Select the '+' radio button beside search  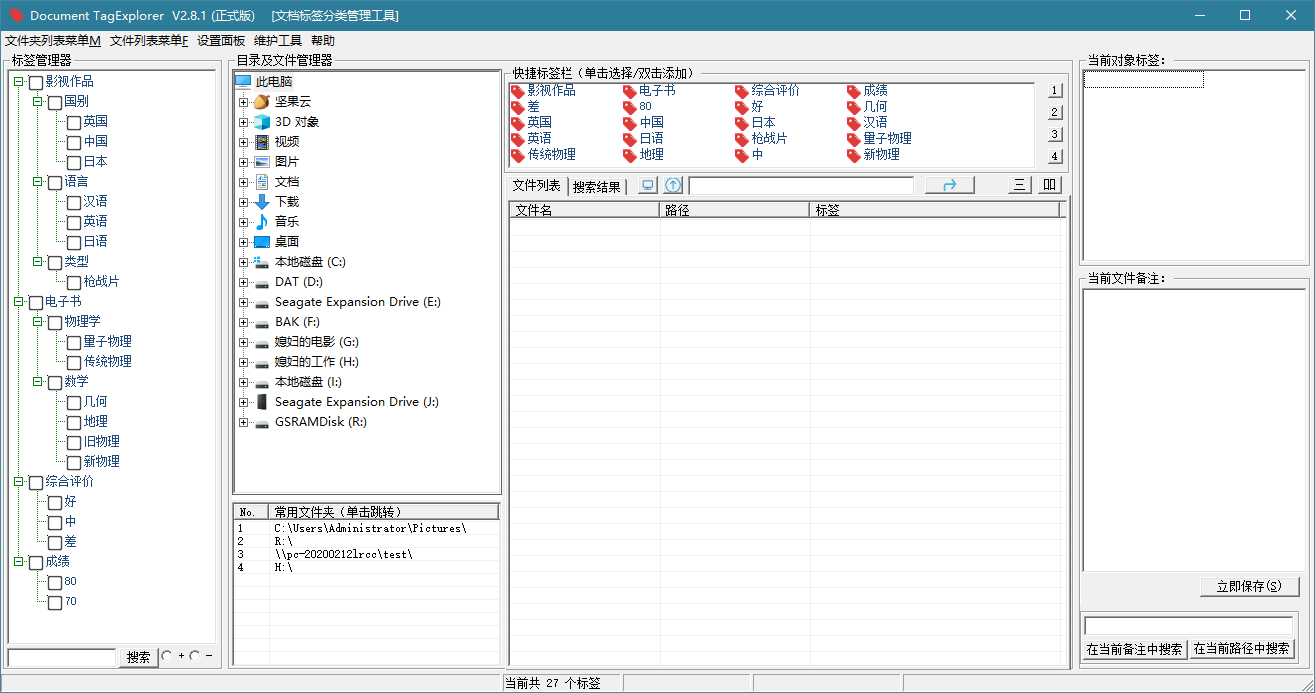[x=167, y=656]
